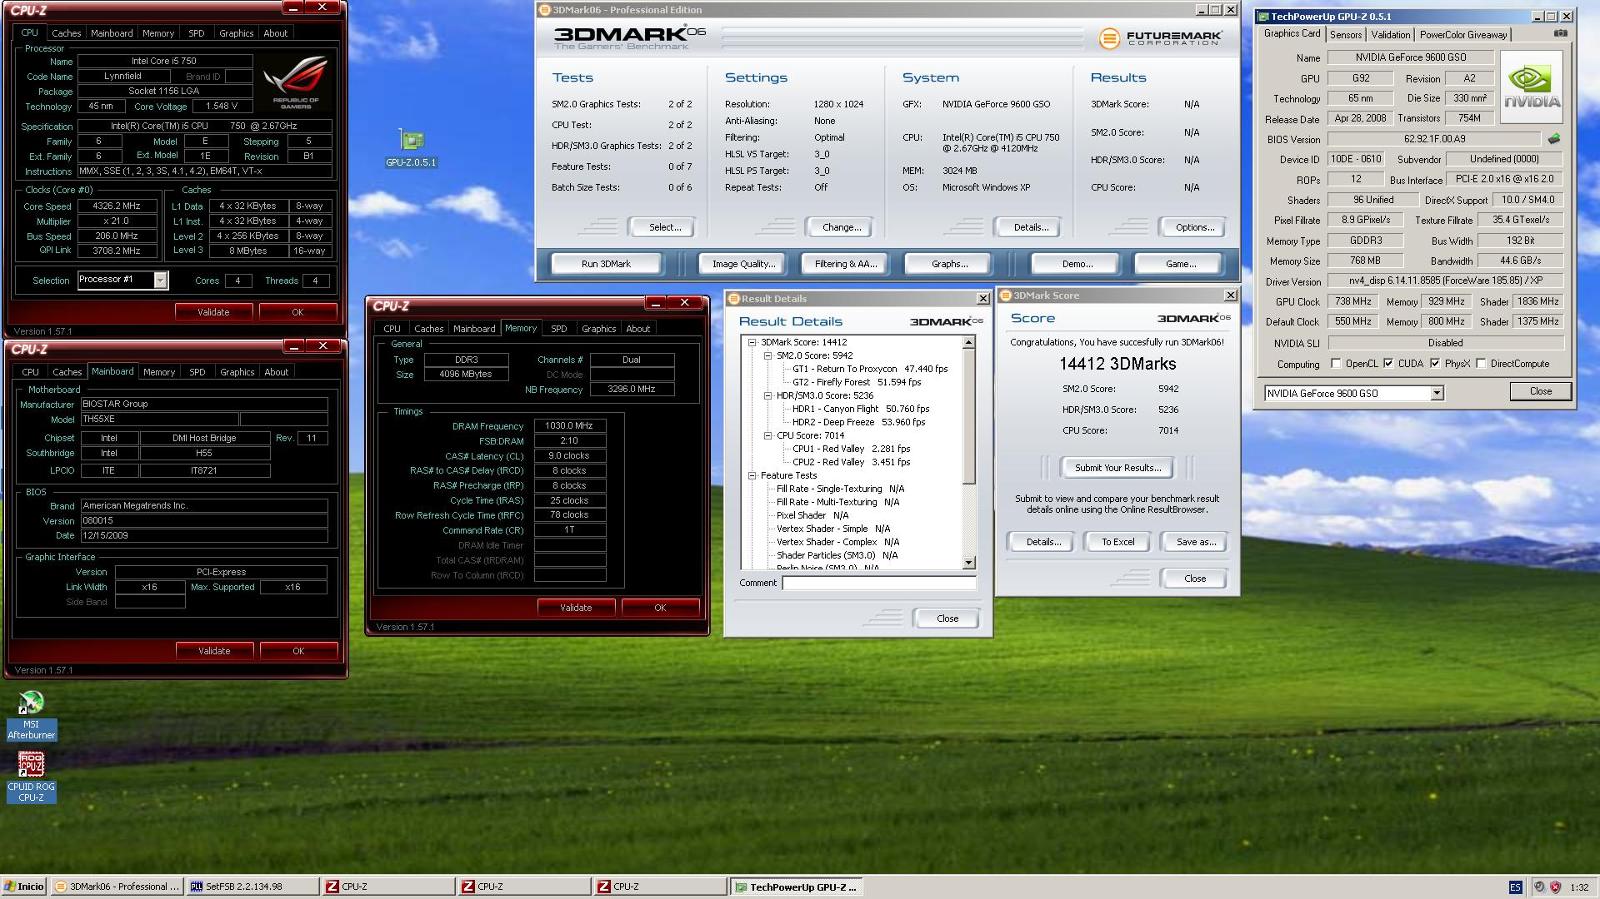Click the NVIDIA logo in GPU-Z
The image size is (1600, 899).
coord(1531,88)
